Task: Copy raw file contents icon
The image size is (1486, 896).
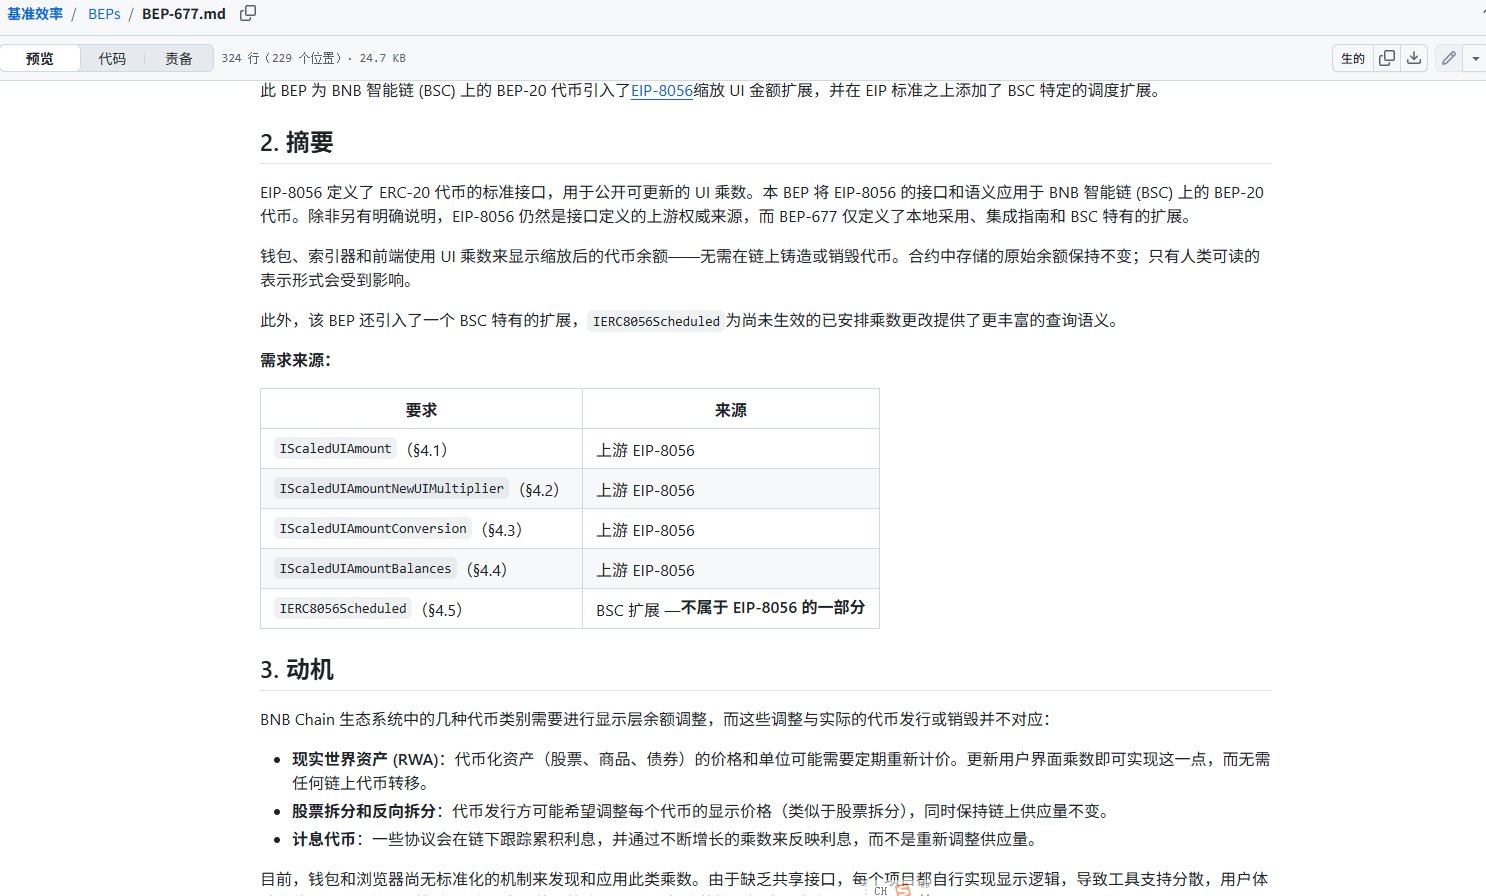Action: click(1387, 58)
